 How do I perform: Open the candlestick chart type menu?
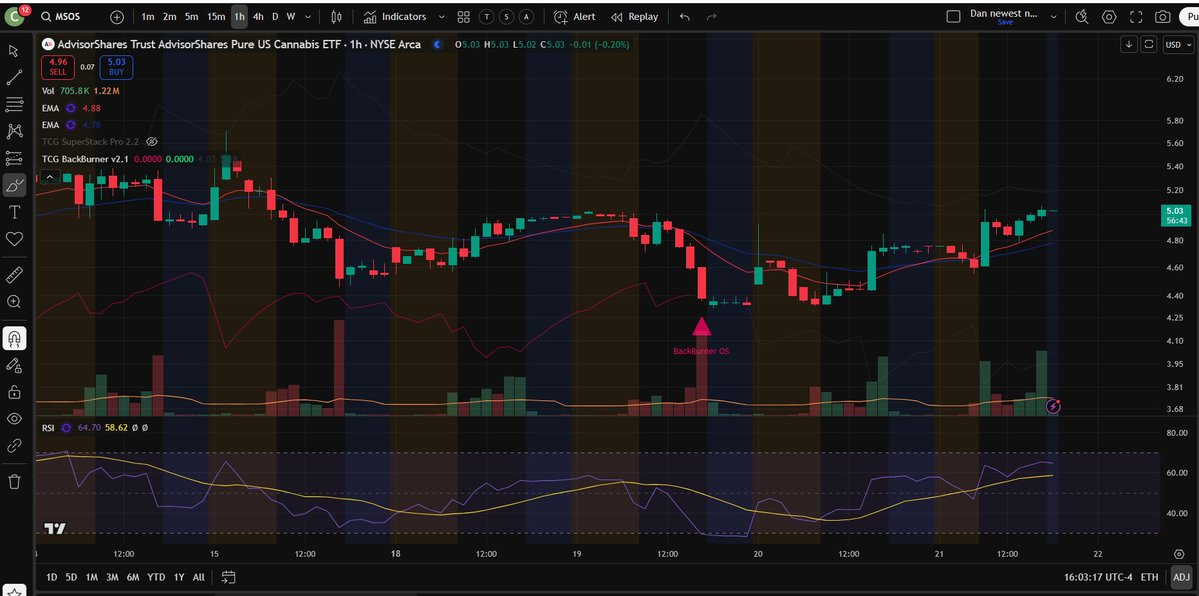337,17
